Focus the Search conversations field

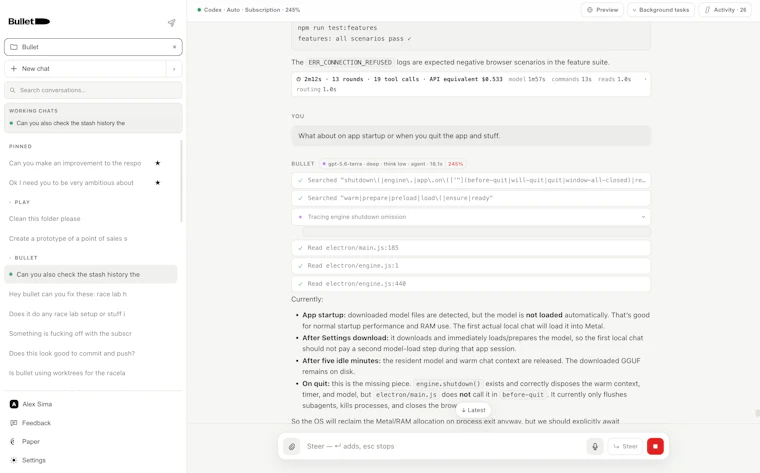(93, 90)
